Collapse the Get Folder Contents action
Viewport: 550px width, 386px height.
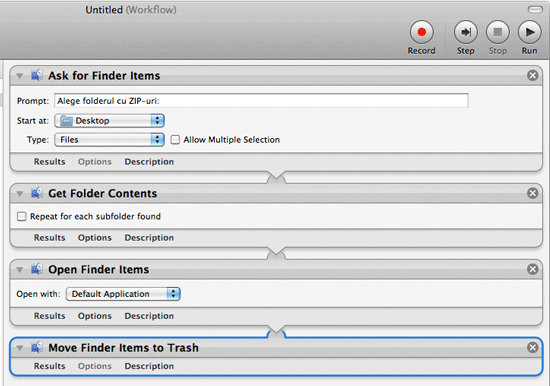[x=20, y=194]
